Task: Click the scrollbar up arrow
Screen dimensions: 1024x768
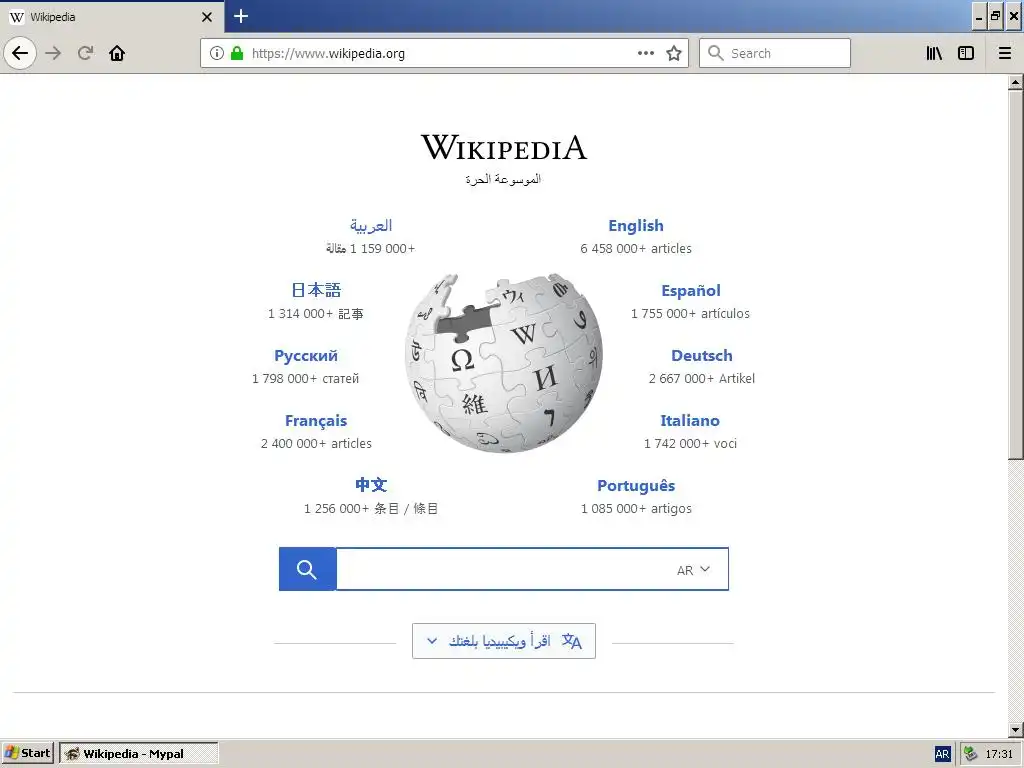Action: click(1015, 82)
